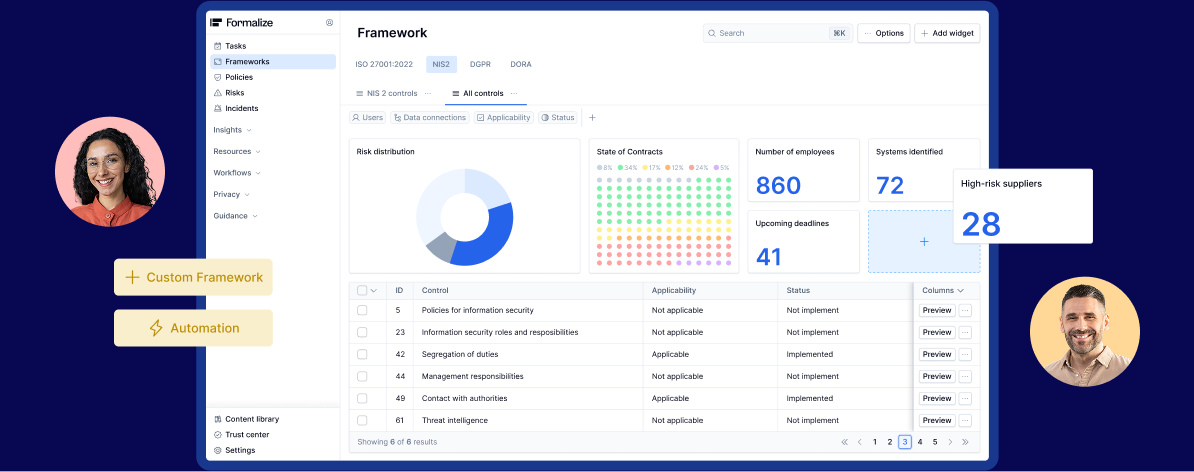Click the Risks warning triangle icon
The width and height of the screenshot is (1194, 472).
(217, 93)
